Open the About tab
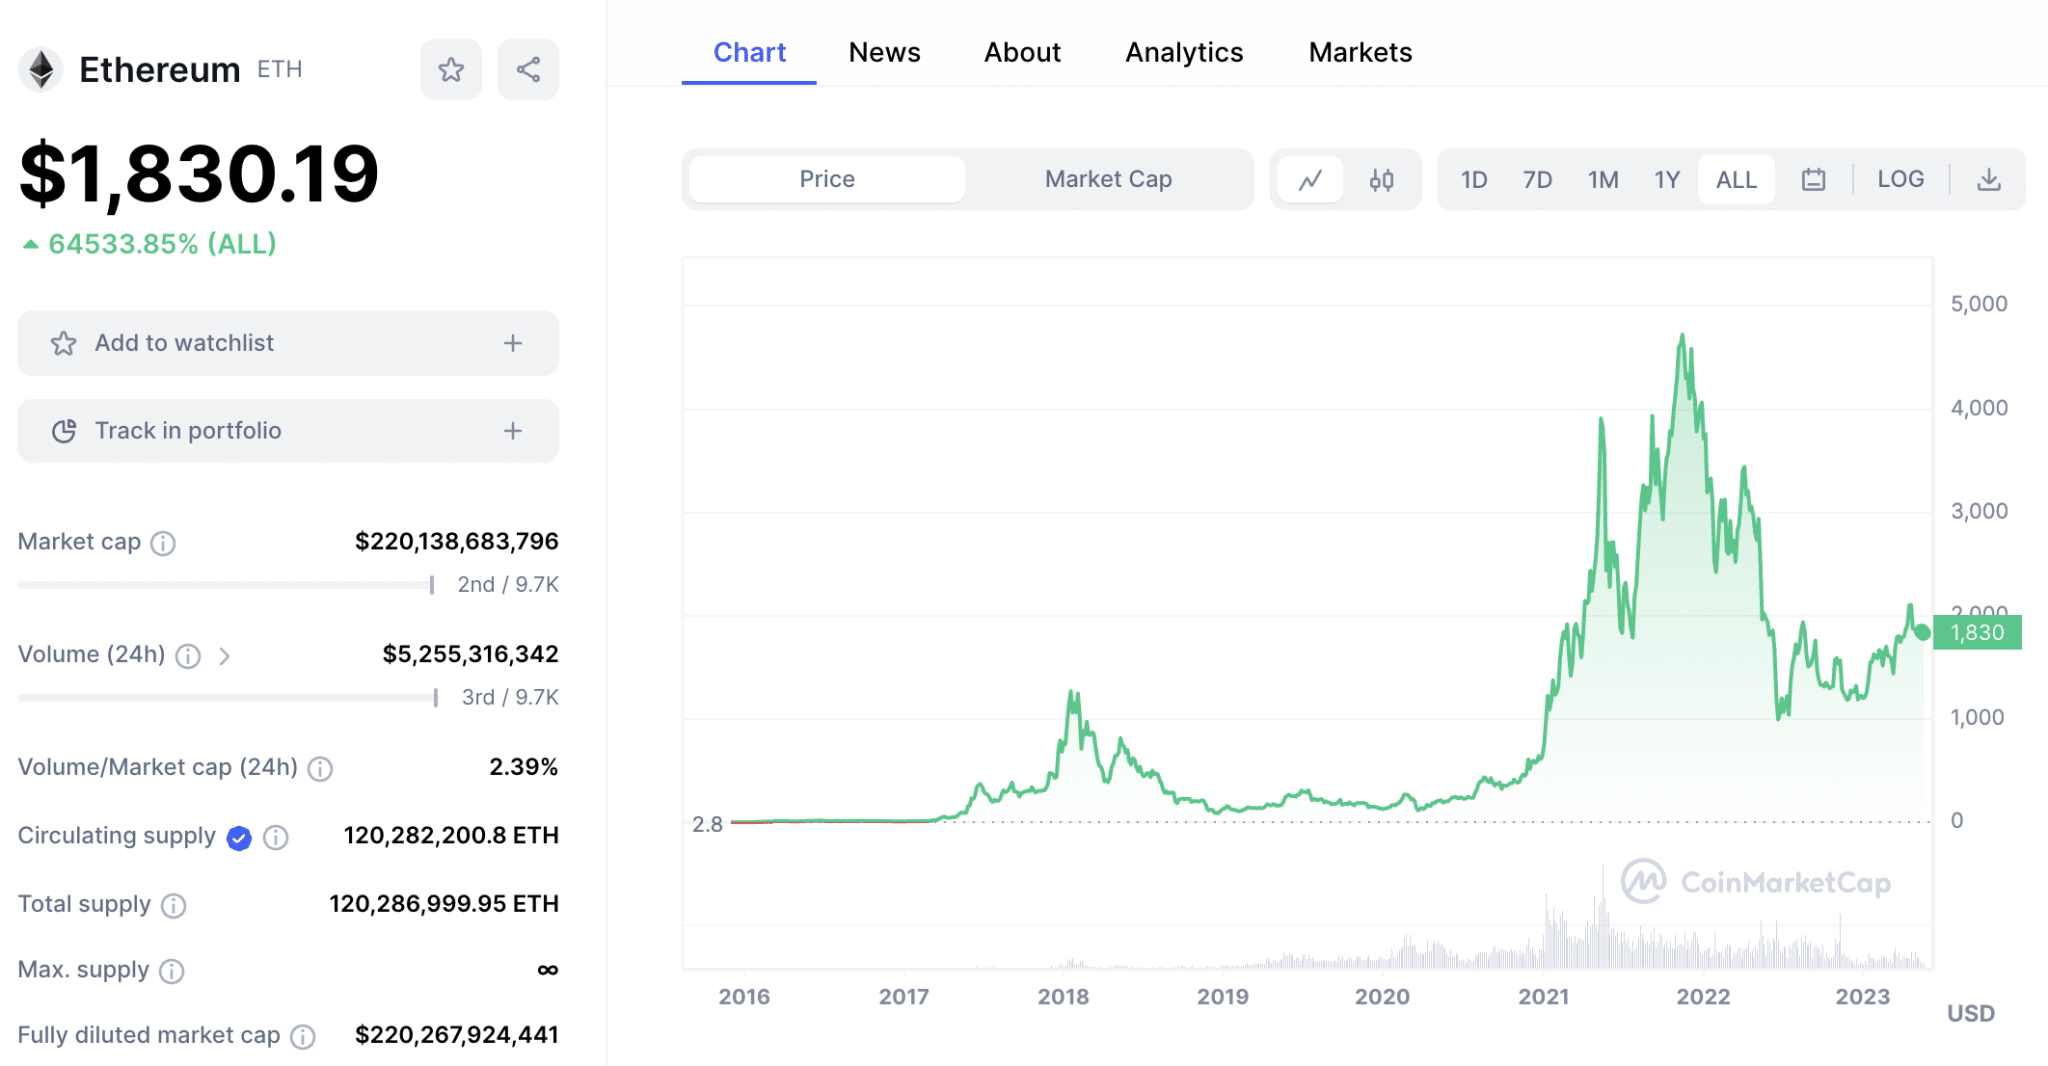This screenshot has height=1066, width=2048. click(x=1022, y=52)
